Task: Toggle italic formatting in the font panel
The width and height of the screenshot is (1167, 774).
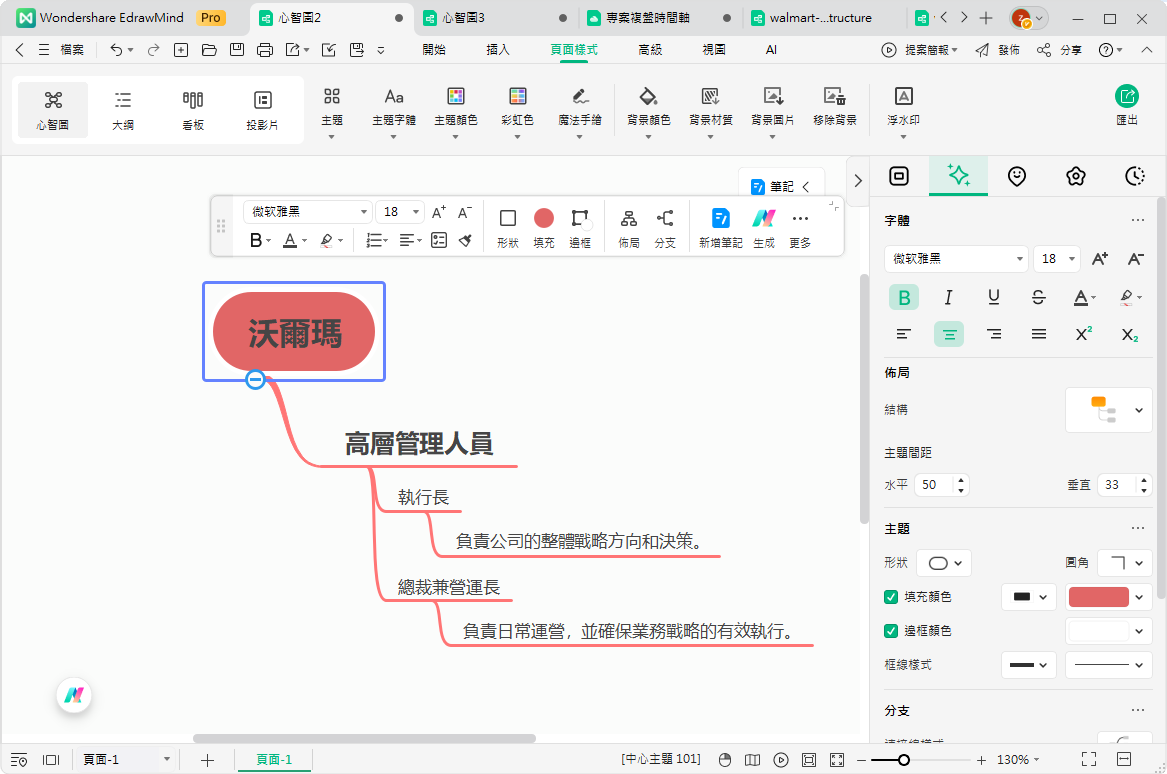Action: tap(949, 296)
